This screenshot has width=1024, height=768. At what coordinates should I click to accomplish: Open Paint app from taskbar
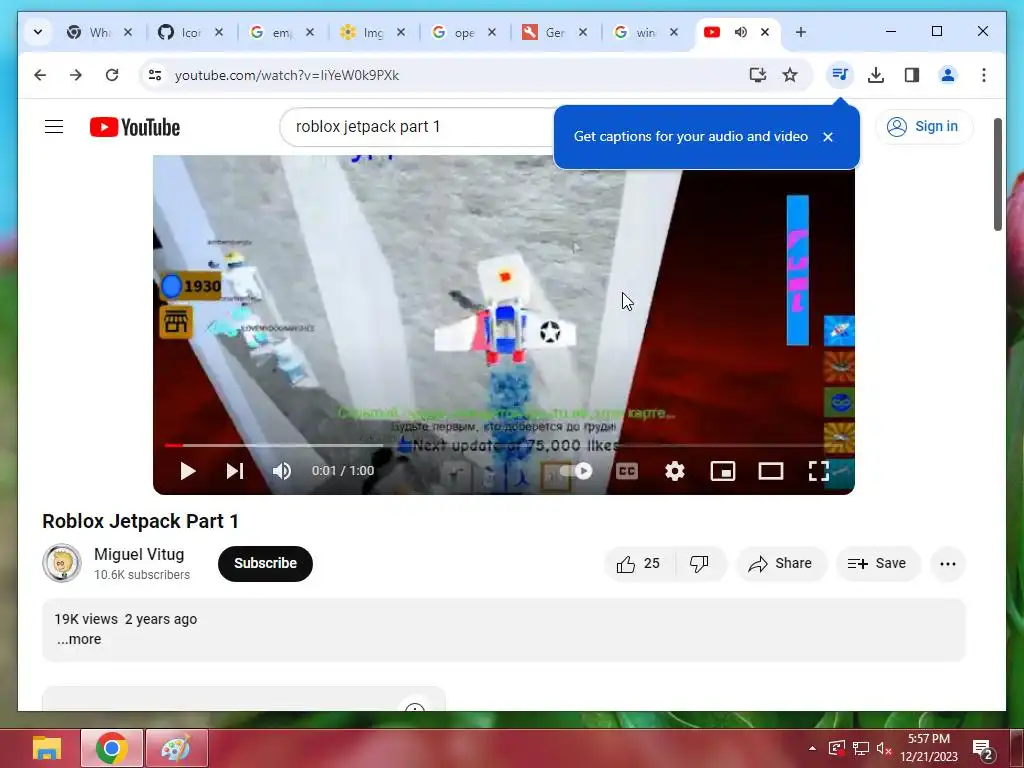pyautogui.click(x=176, y=748)
